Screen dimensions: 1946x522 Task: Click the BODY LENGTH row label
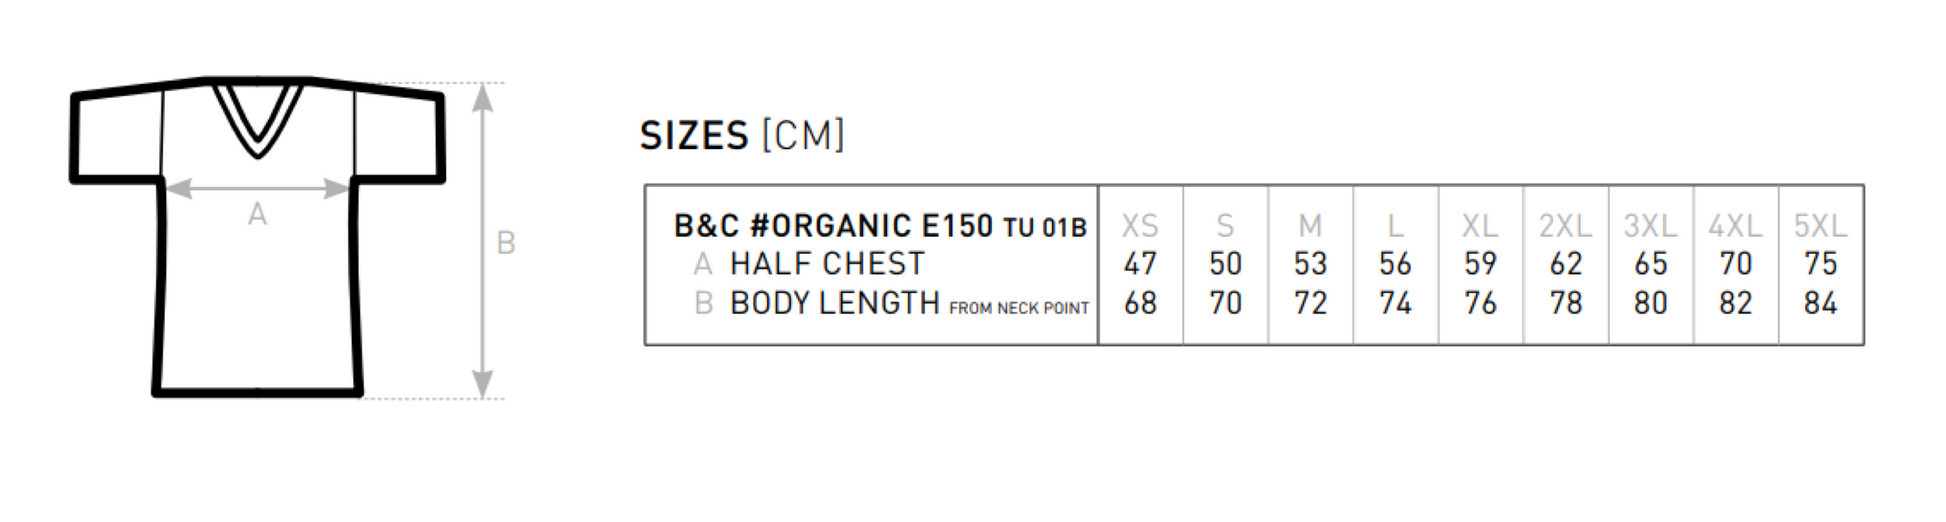click(x=834, y=303)
